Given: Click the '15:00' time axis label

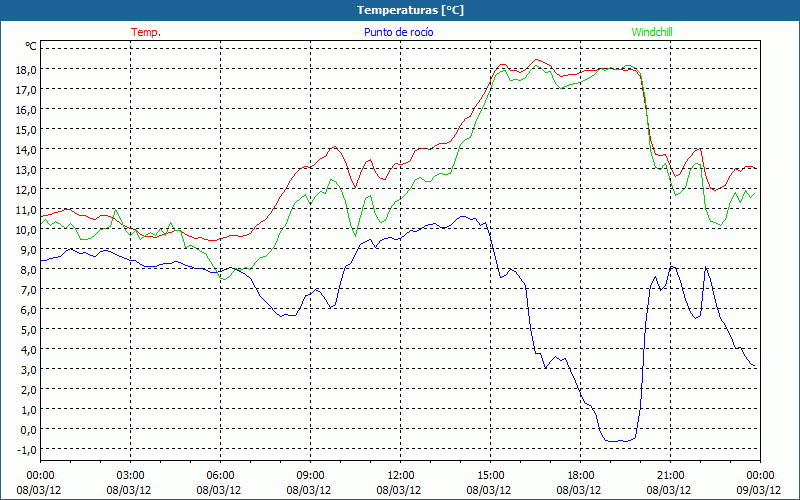Looking at the screenshot, I should point(490,476).
